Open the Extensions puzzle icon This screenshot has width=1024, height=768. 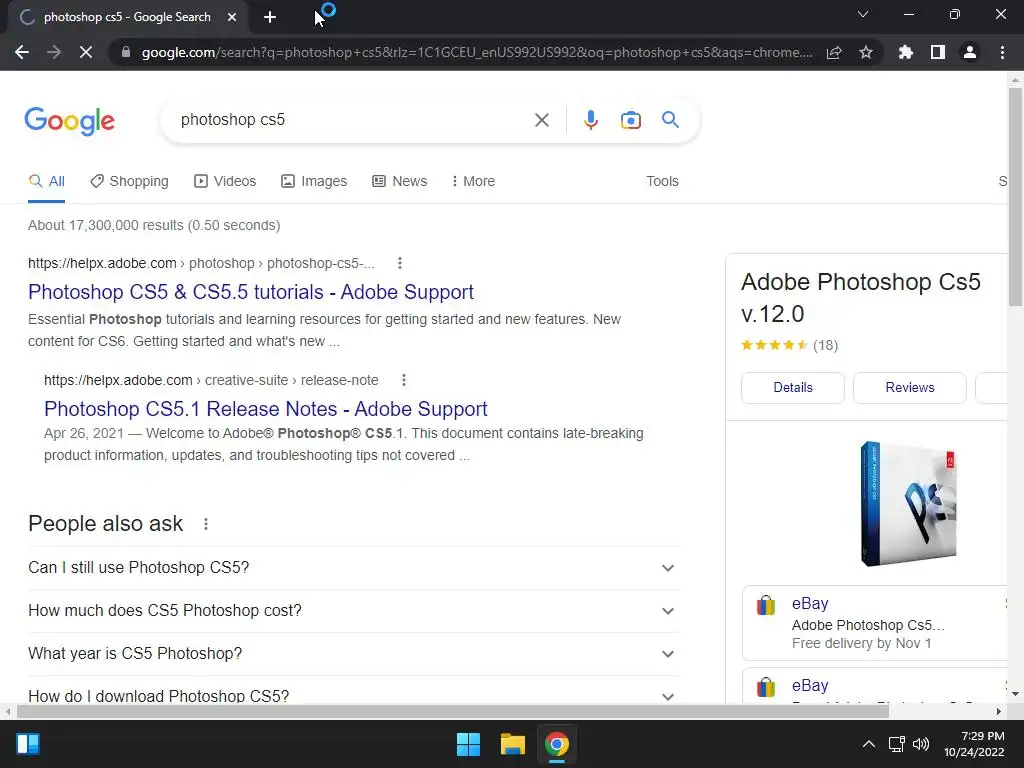tap(906, 52)
